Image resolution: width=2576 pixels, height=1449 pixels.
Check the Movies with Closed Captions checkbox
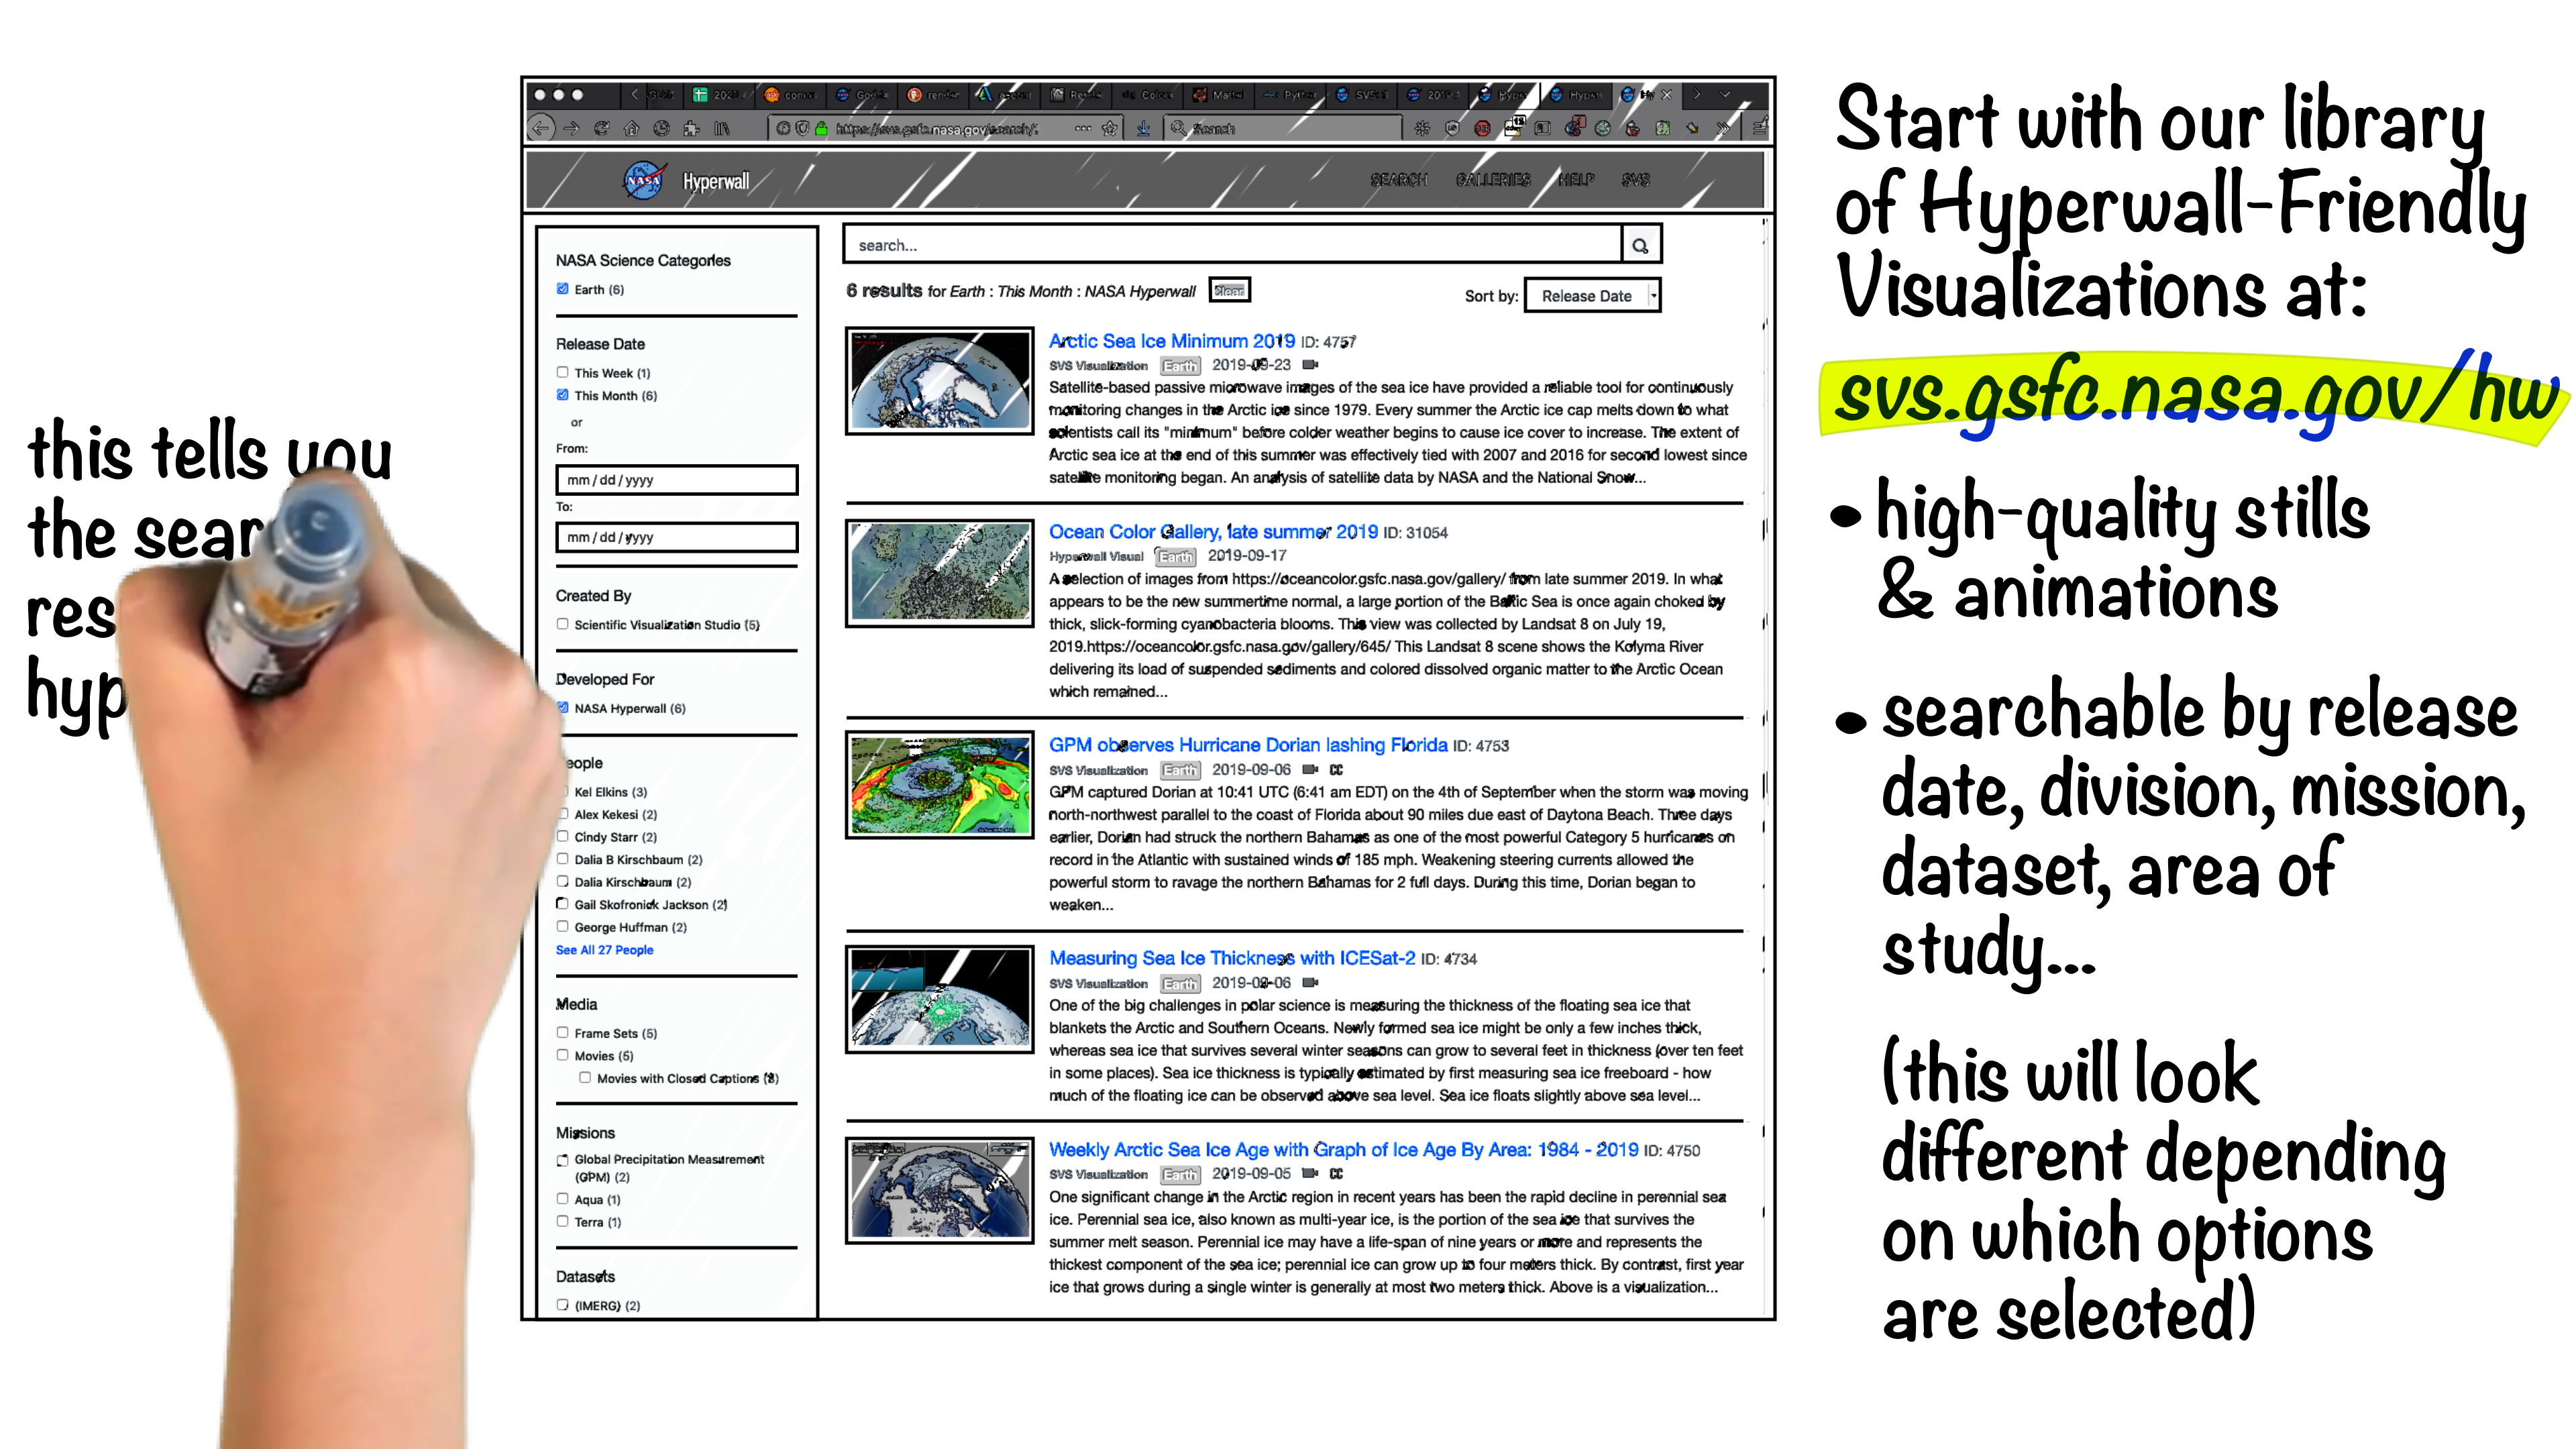585,1077
